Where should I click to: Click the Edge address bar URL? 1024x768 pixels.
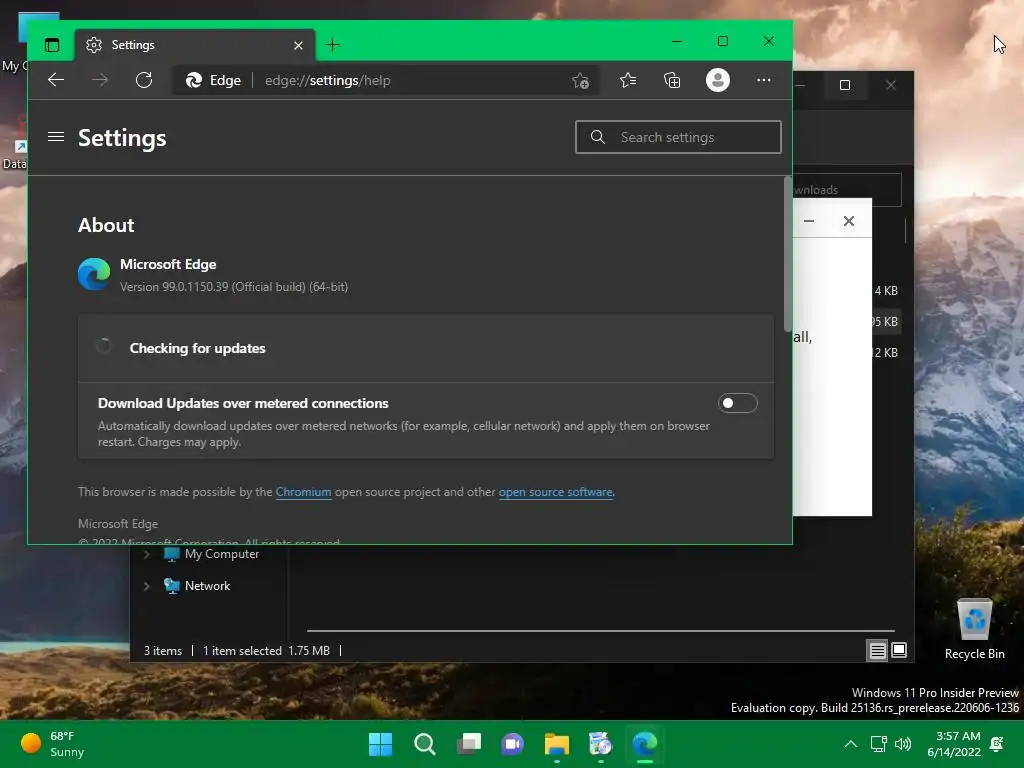pos(328,80)
